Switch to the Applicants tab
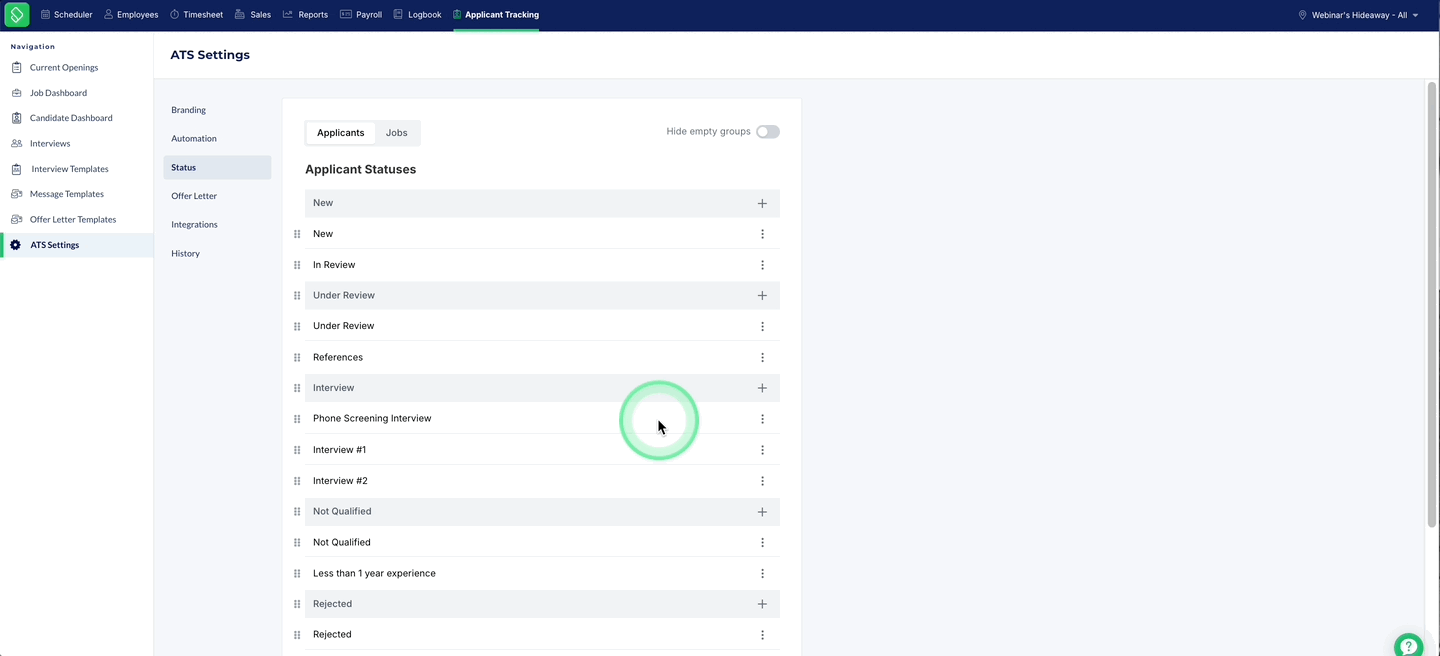 coord(341,133)
